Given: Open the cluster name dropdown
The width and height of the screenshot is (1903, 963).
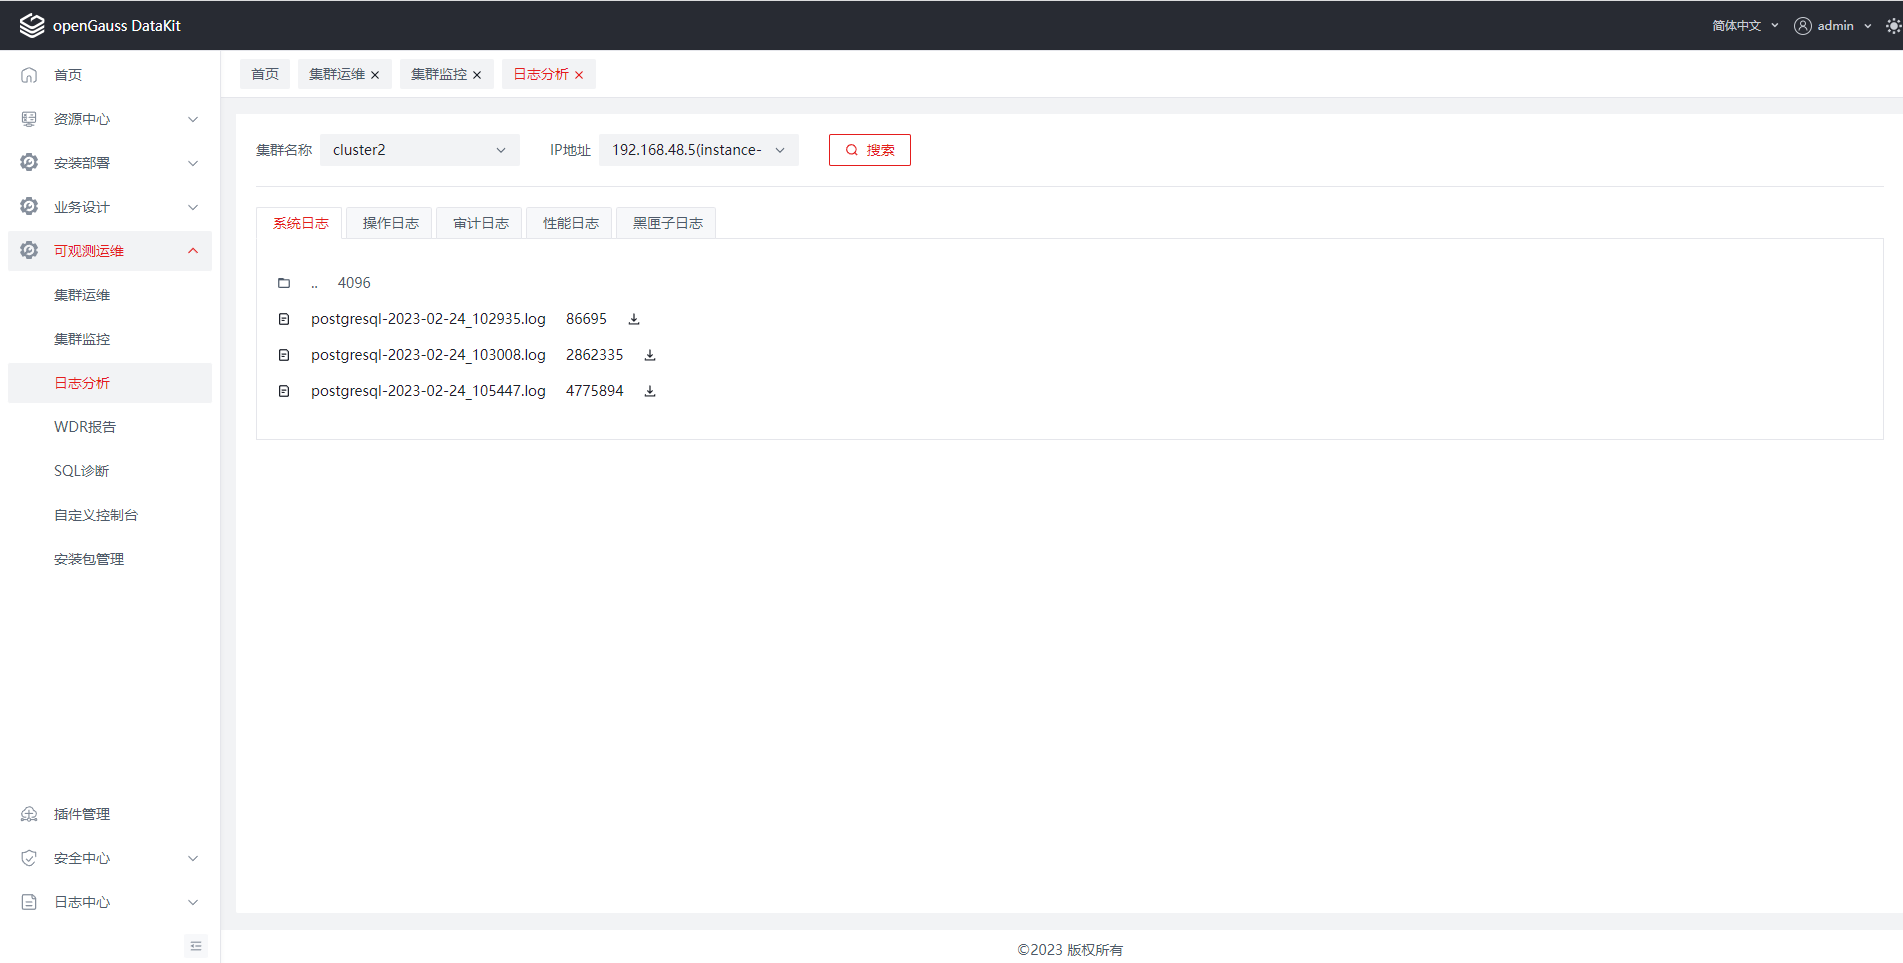Looking at the screenshot, I should [x=419, y=150].
